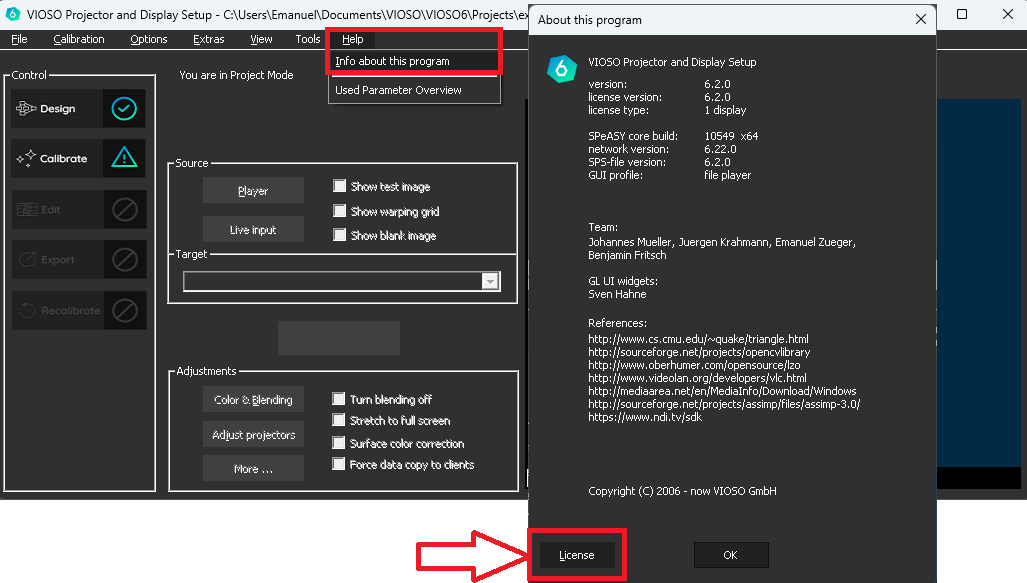Check the Turn blending off option
Viewport: 1027px width, 583px height.
pos(340,399)
